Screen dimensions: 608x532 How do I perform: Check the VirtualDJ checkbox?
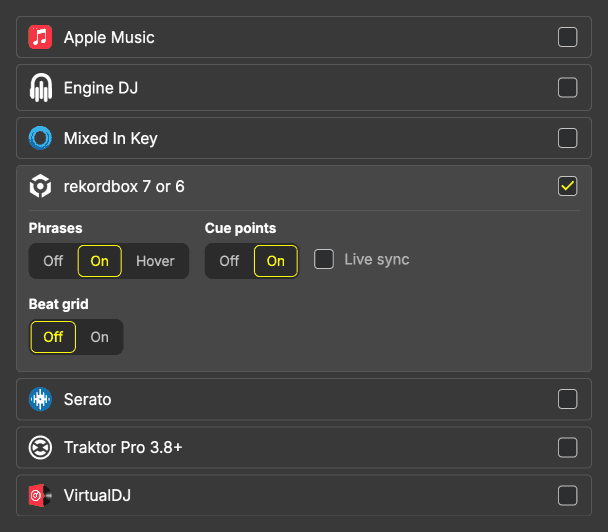tap(567, 495)
